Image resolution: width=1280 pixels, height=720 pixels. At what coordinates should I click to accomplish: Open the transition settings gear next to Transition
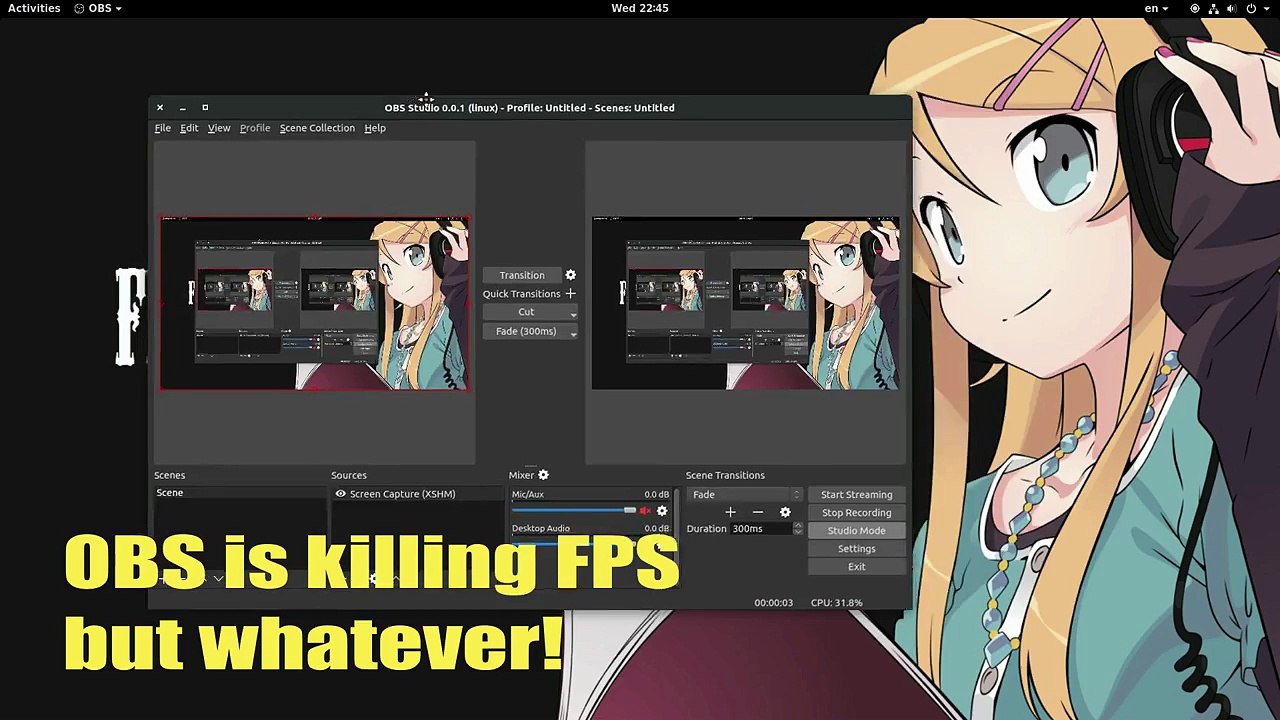570,275
